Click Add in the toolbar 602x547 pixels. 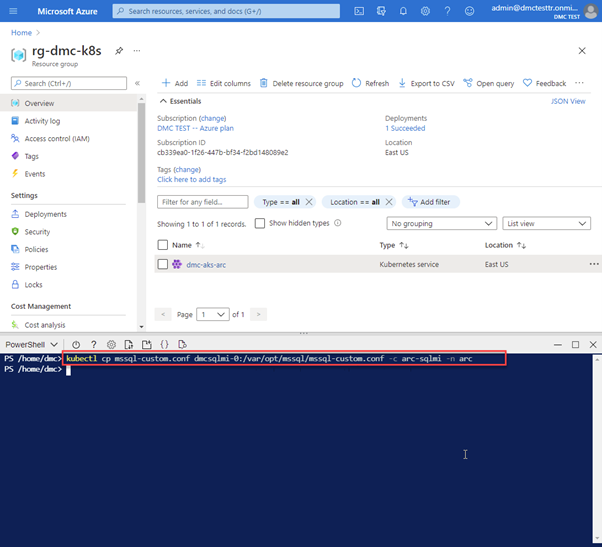click(x=175, y=83)
